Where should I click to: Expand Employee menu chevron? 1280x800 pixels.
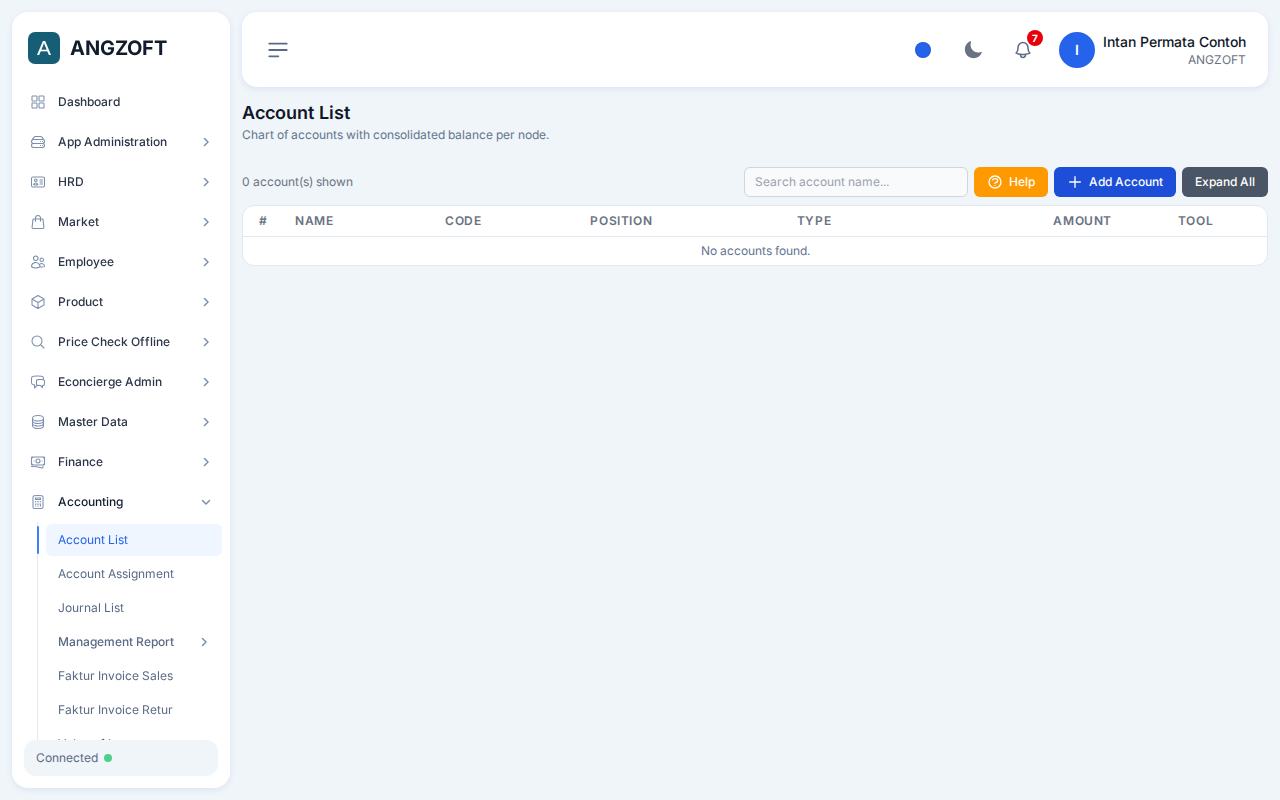(x=206, y=262)
